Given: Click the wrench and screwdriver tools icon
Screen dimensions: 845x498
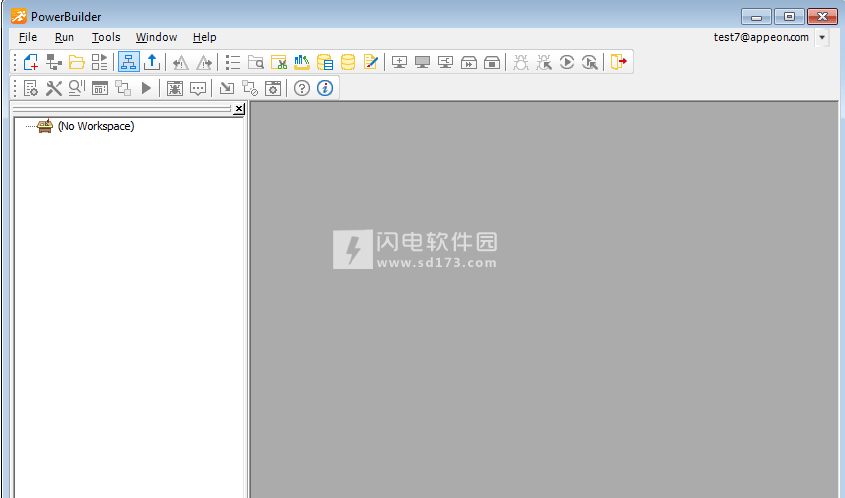Looking at the screenshot, I should point(54,88).
